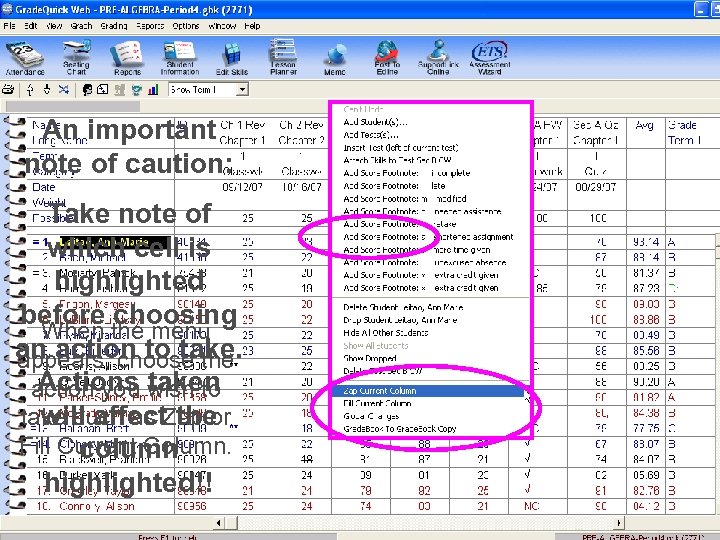Open the Help menu

click(252, 26)
